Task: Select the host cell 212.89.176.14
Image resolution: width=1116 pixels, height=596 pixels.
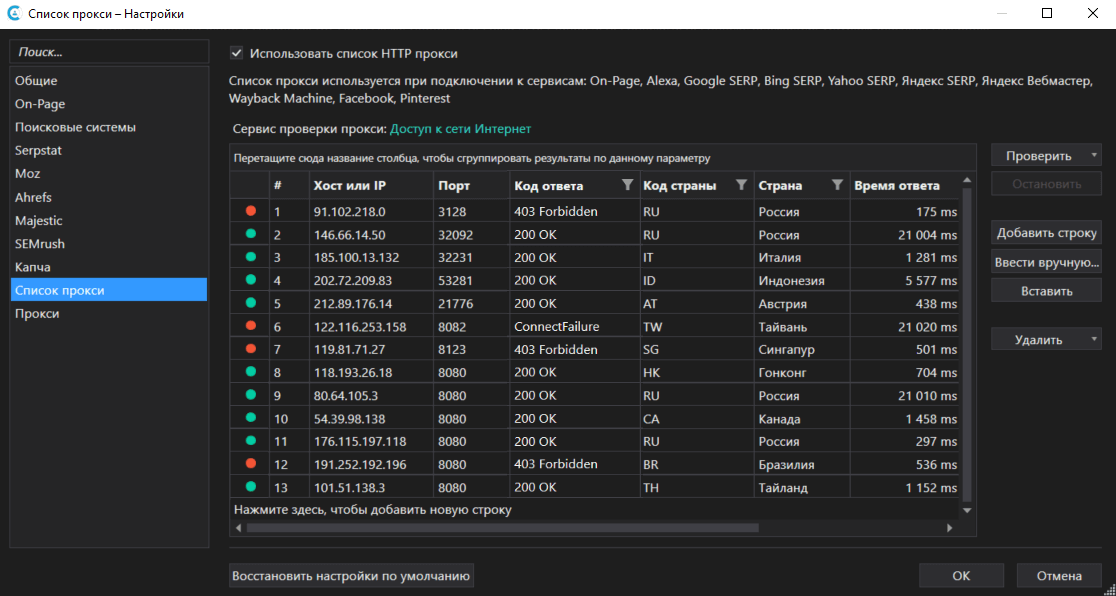Action: tap(371, 304)
